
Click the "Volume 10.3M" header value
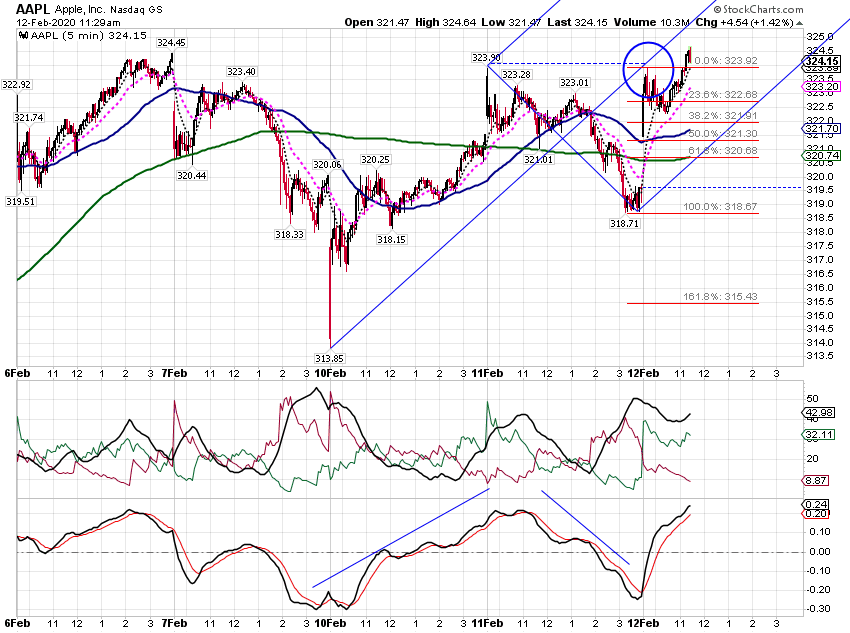pos(652,23)
